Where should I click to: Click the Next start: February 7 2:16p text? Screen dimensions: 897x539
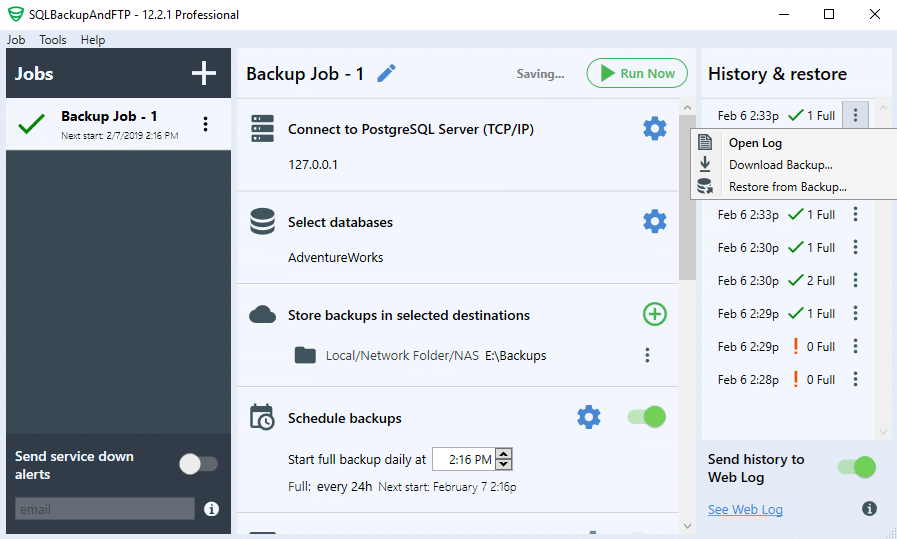447,487
